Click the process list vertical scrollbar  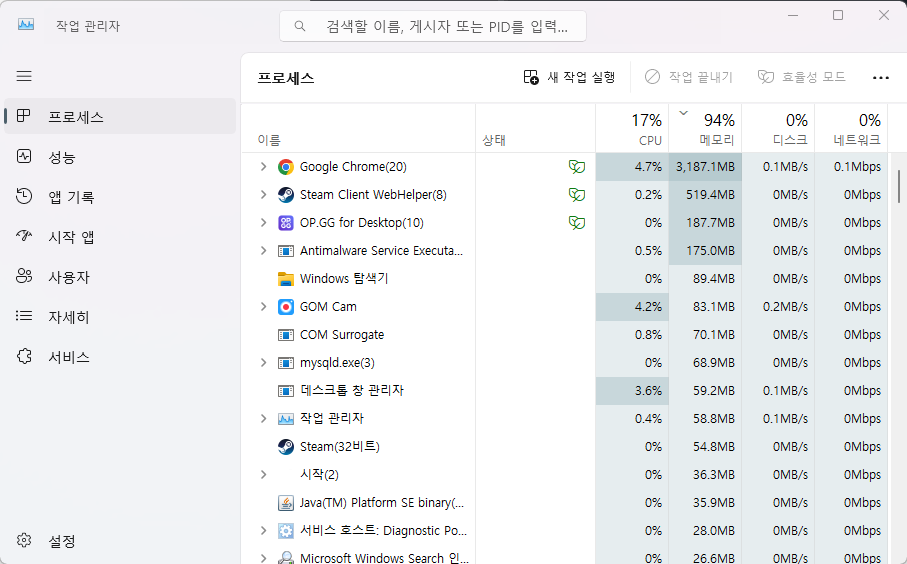pyautogui.click(x=898, y=186)
